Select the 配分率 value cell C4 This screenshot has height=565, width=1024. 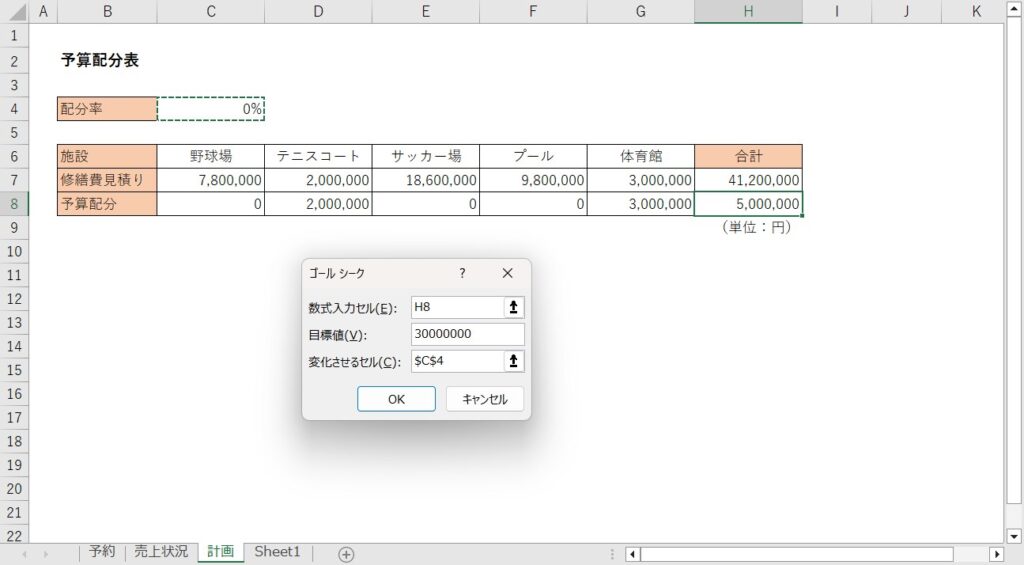[211, 109]
